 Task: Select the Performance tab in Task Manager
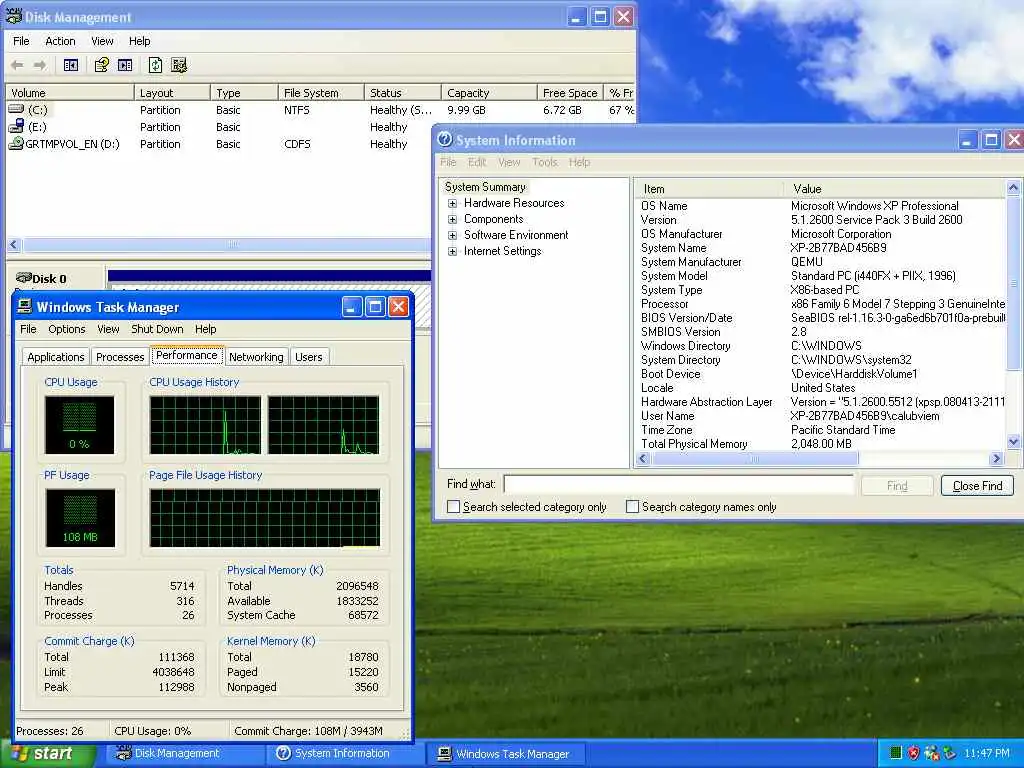pos(187,355)
